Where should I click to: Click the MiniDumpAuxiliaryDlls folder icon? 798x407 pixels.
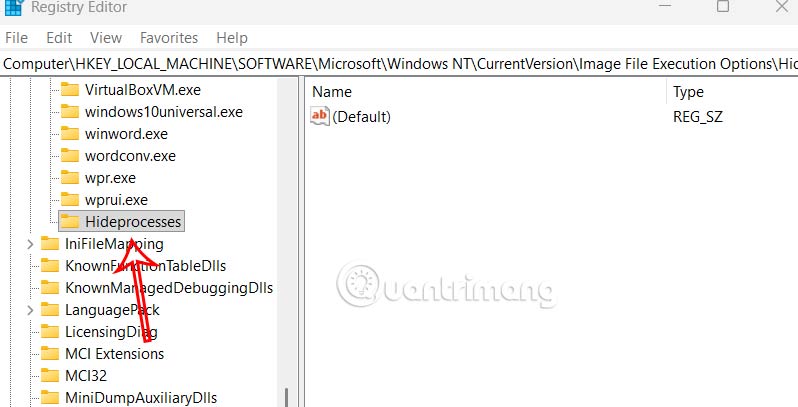click(50, 397)
